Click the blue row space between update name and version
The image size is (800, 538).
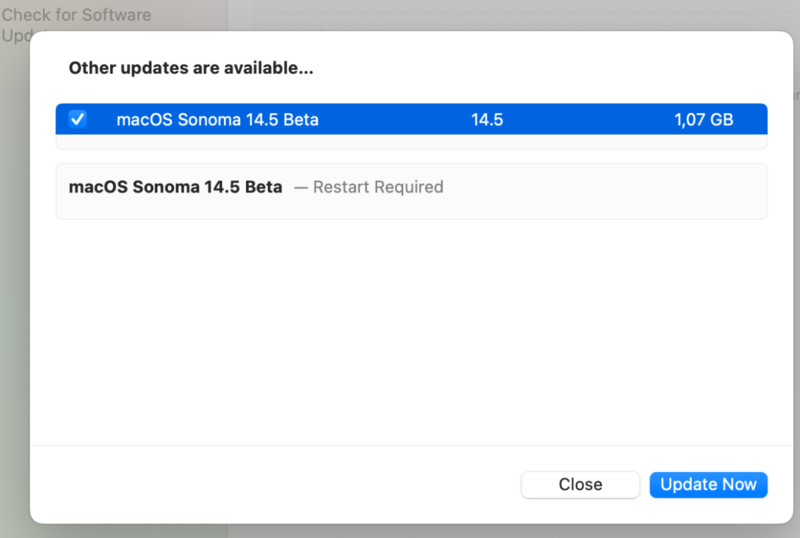pos(395,120)
